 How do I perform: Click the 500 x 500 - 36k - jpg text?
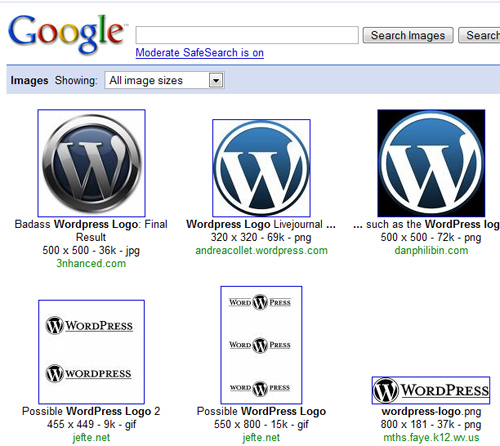click(x=91, y=250)
